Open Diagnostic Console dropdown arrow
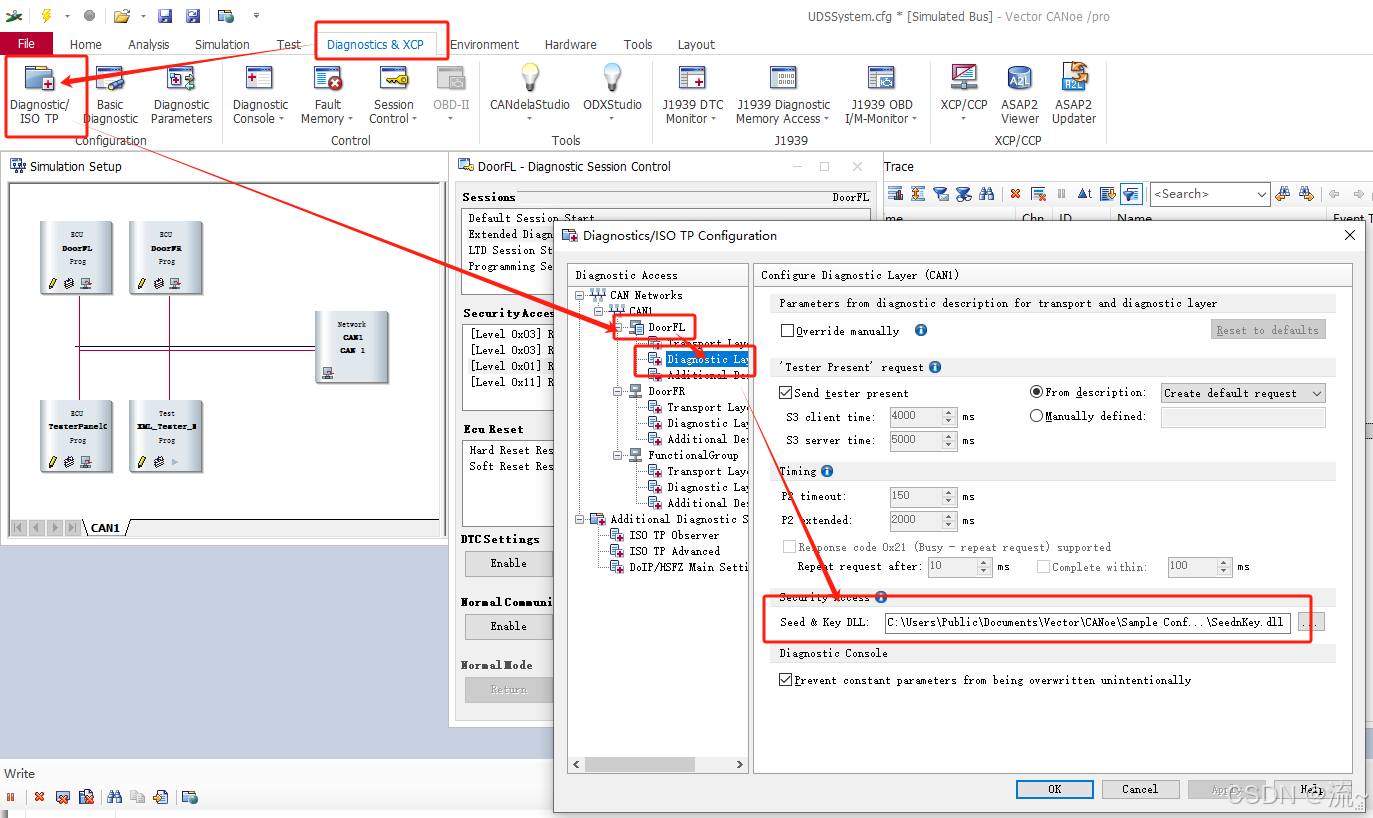This screenshot has width=1373, height=818. point(280,119)
